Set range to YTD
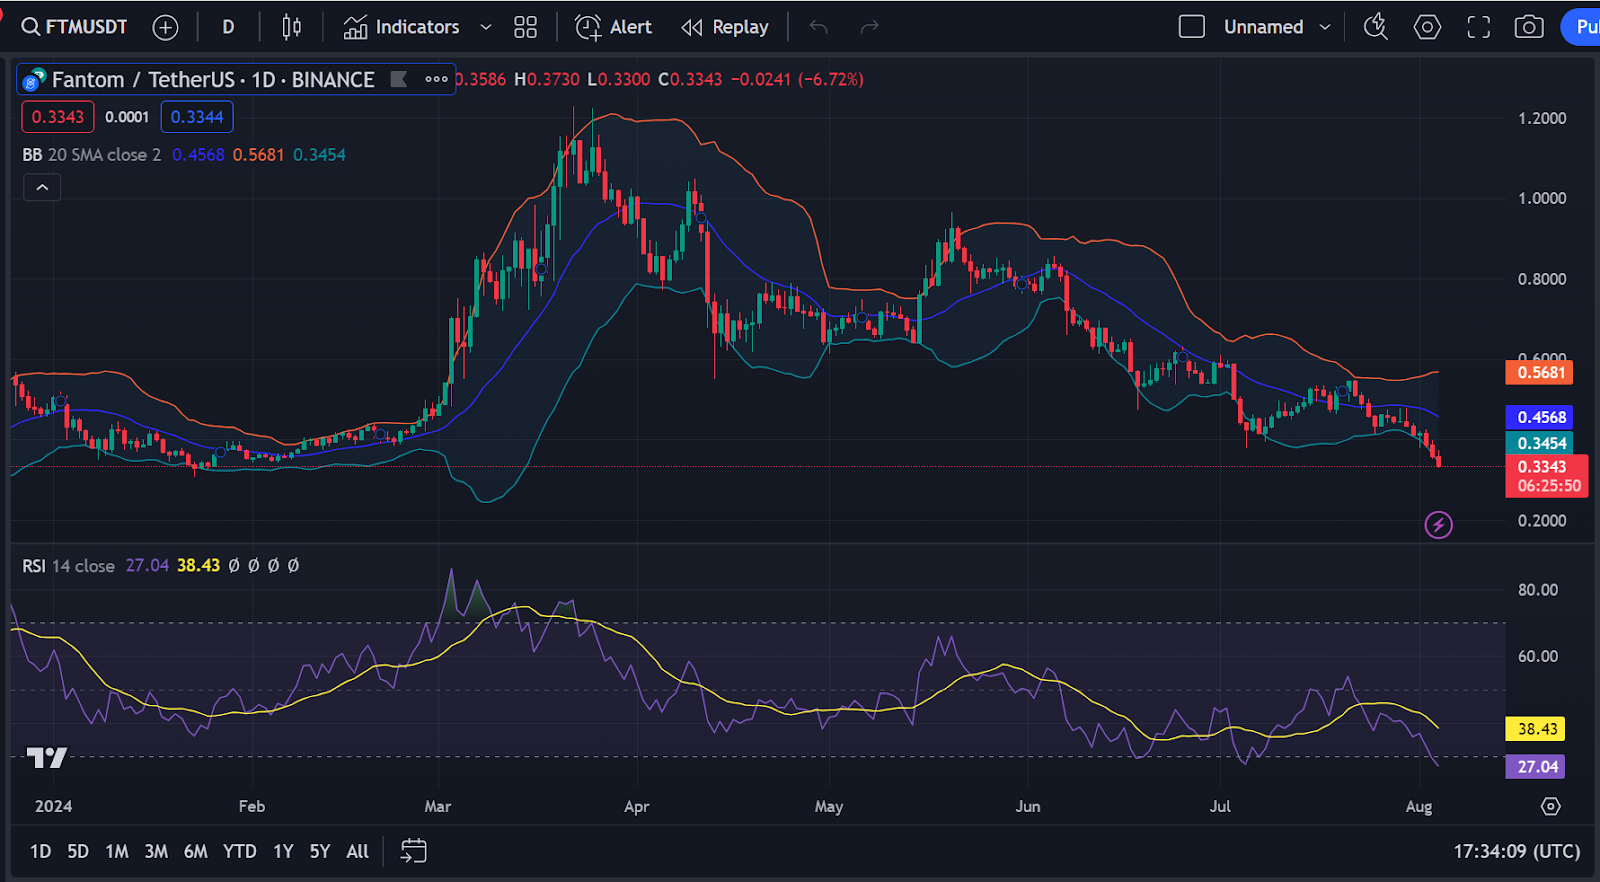 (239, 851)
